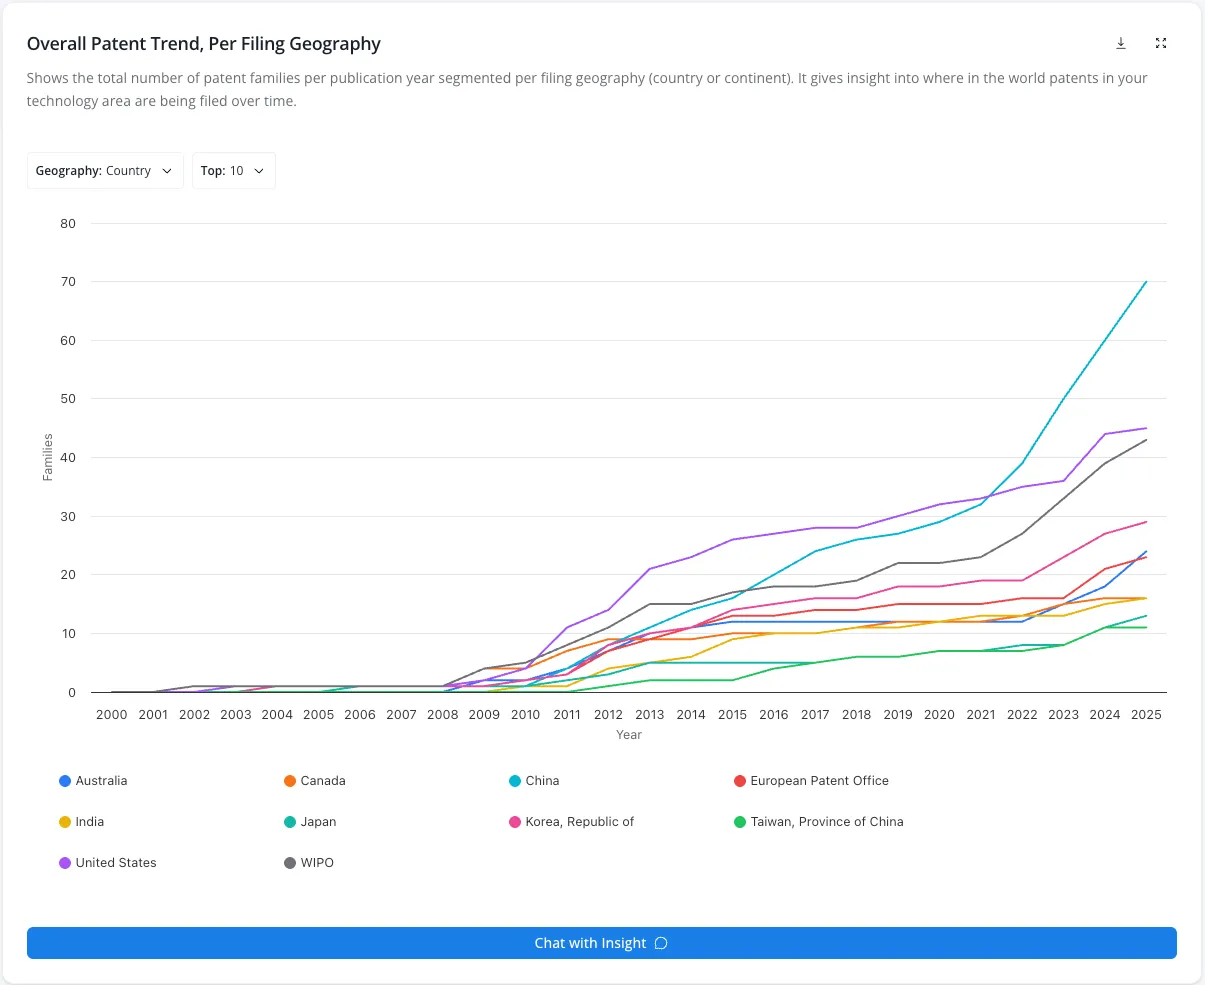Download the patent trend chart
The width and height of the screenshot is (1205, 985).
1121,43
